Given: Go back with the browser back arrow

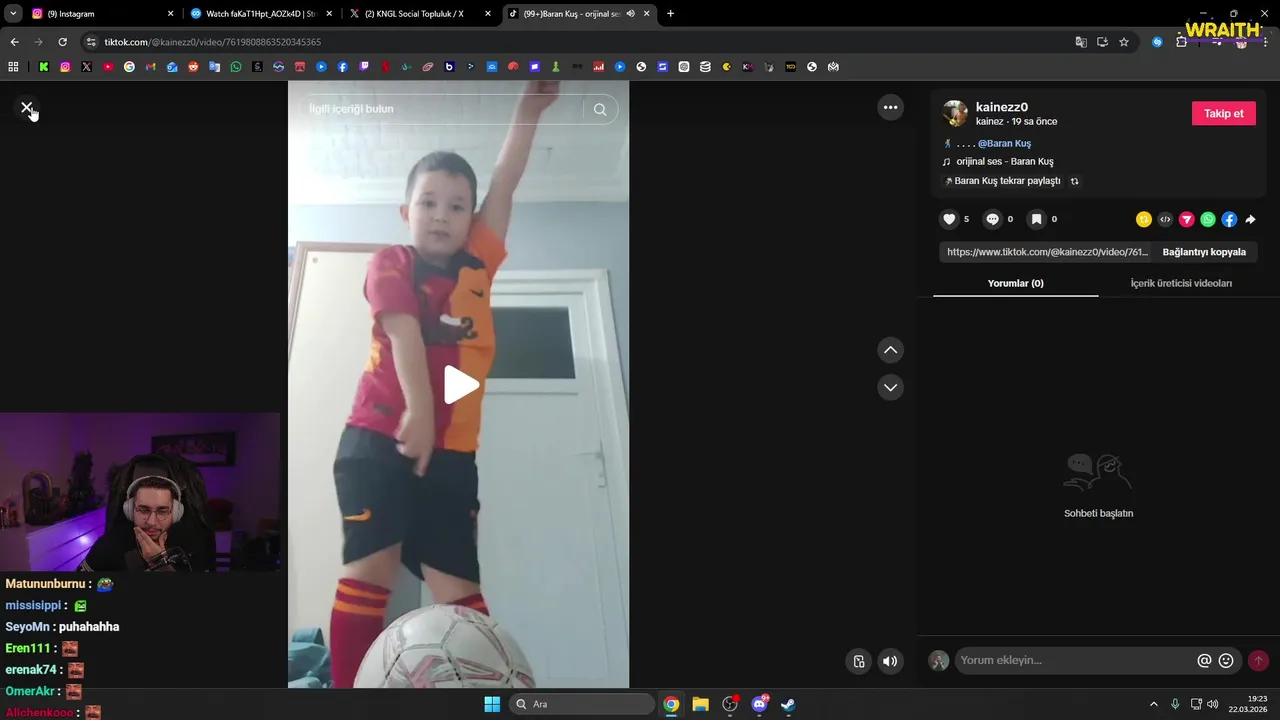Looking at the screenshot, I should click(14, 42).
